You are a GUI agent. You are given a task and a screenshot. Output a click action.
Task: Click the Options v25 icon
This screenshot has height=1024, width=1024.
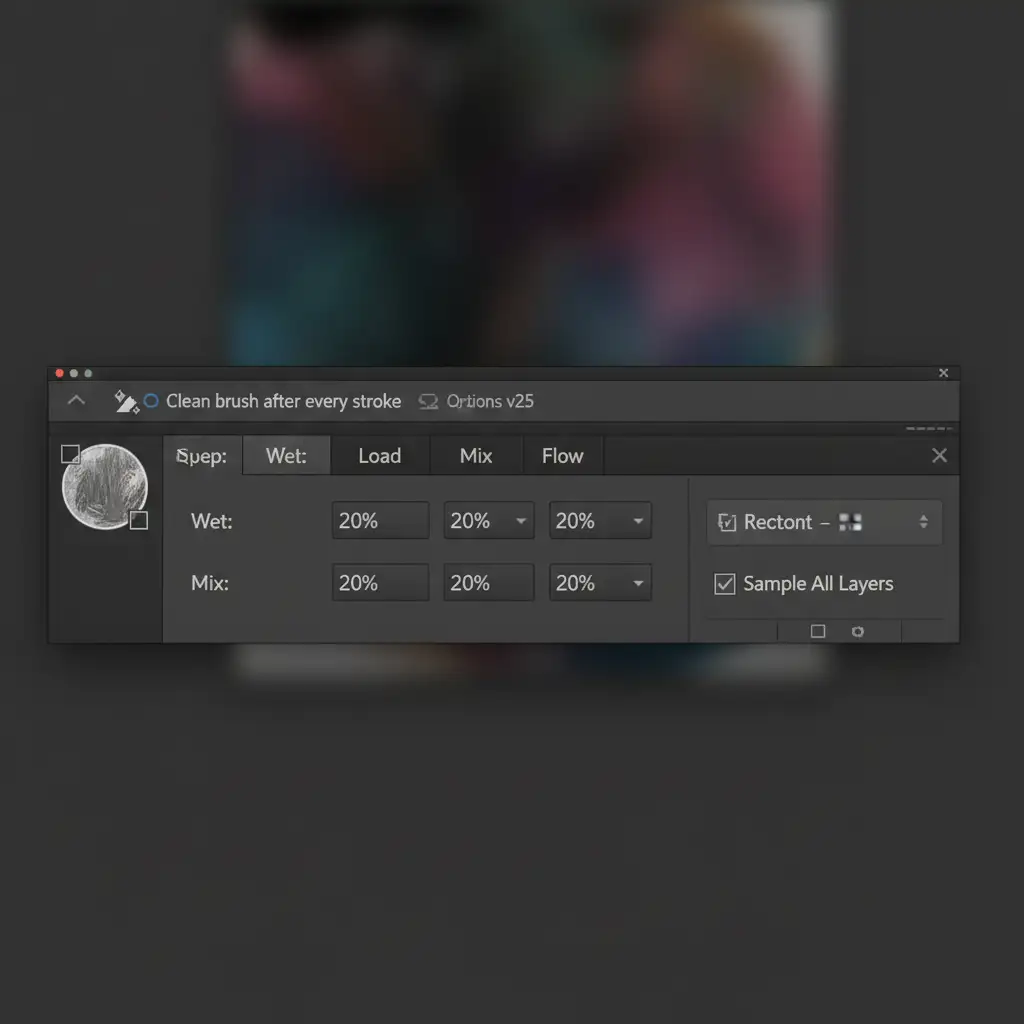click(429, 401)
